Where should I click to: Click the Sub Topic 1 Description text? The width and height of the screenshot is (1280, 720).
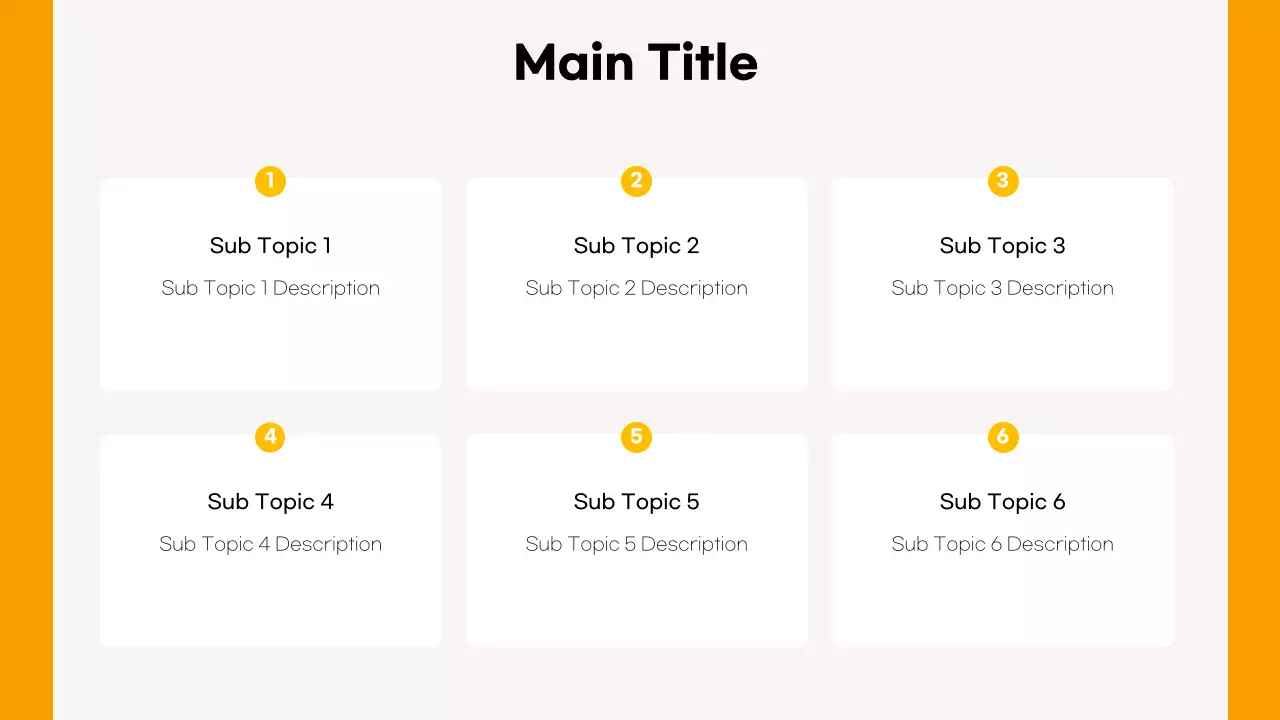pos(270,288)
